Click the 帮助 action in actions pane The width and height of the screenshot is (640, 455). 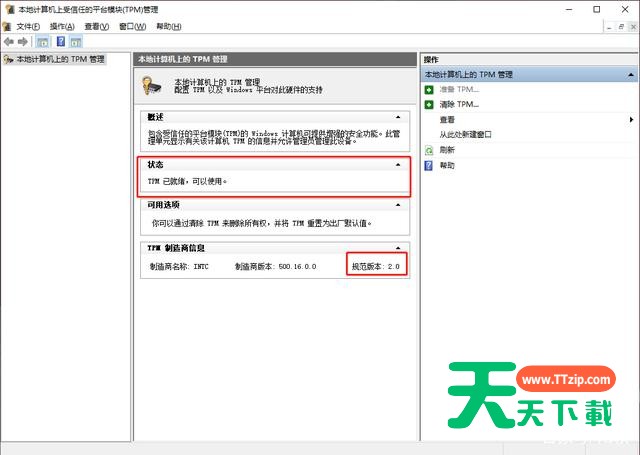447,165
